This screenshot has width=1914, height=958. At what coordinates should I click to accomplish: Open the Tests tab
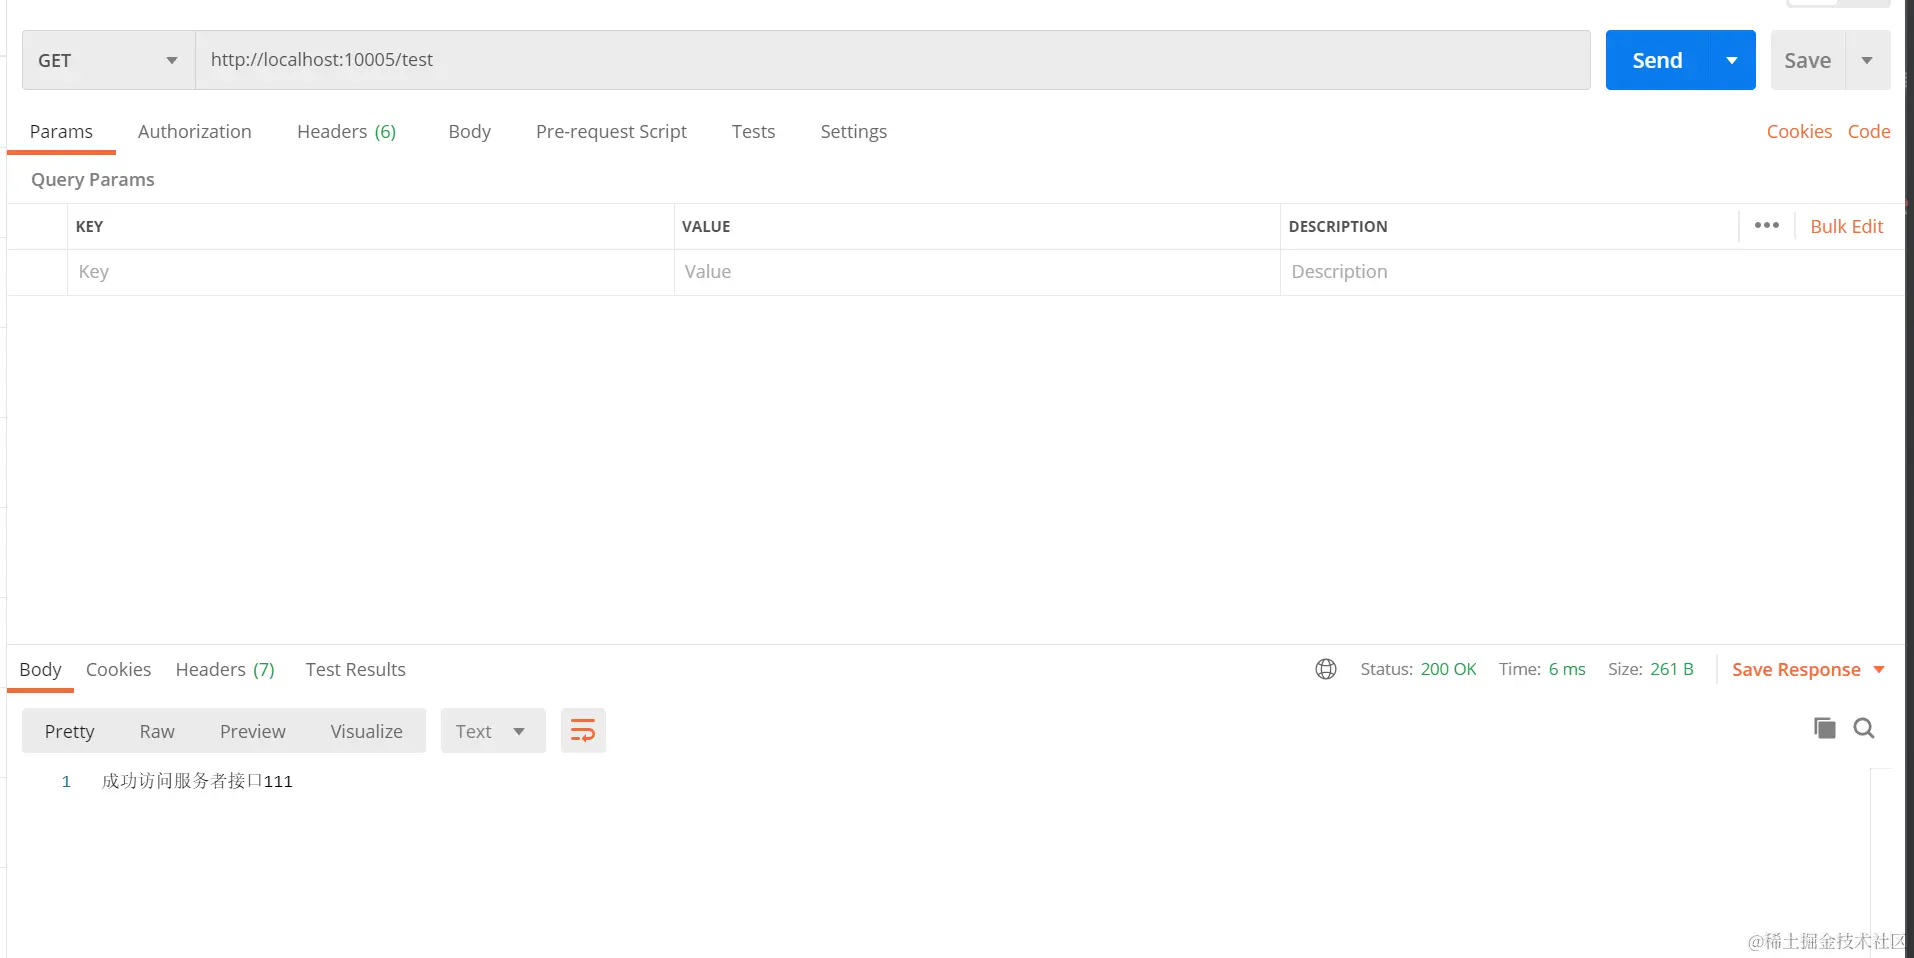(x=753, y=131)
